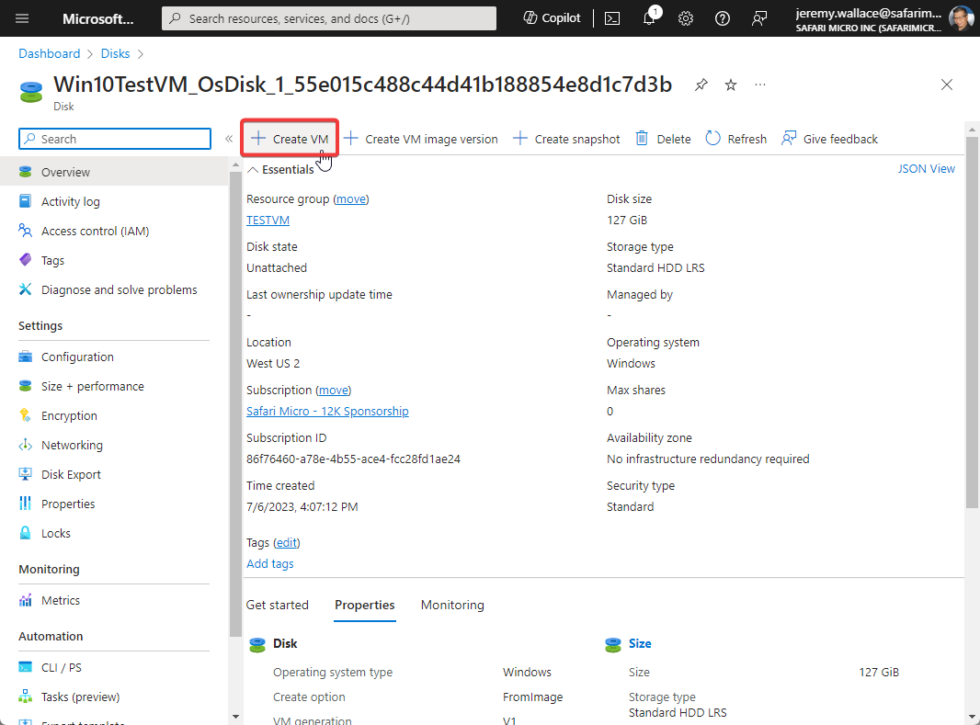Viewport: 980px width, 725px height.
Task: Pin the disk overview to dashboard
Action: point(700,85)
